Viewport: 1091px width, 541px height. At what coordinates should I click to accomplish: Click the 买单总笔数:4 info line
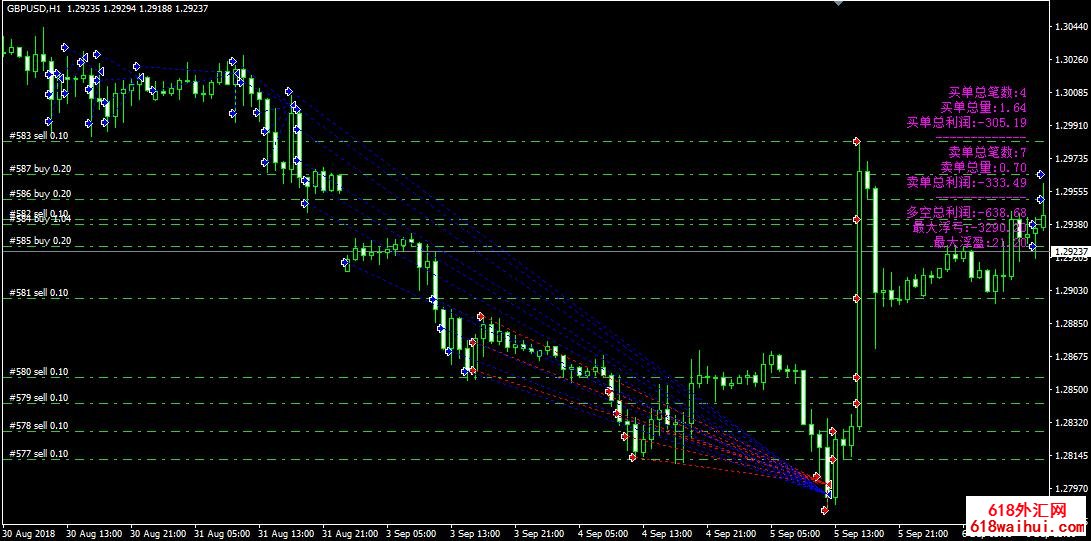tap(987, 92)
